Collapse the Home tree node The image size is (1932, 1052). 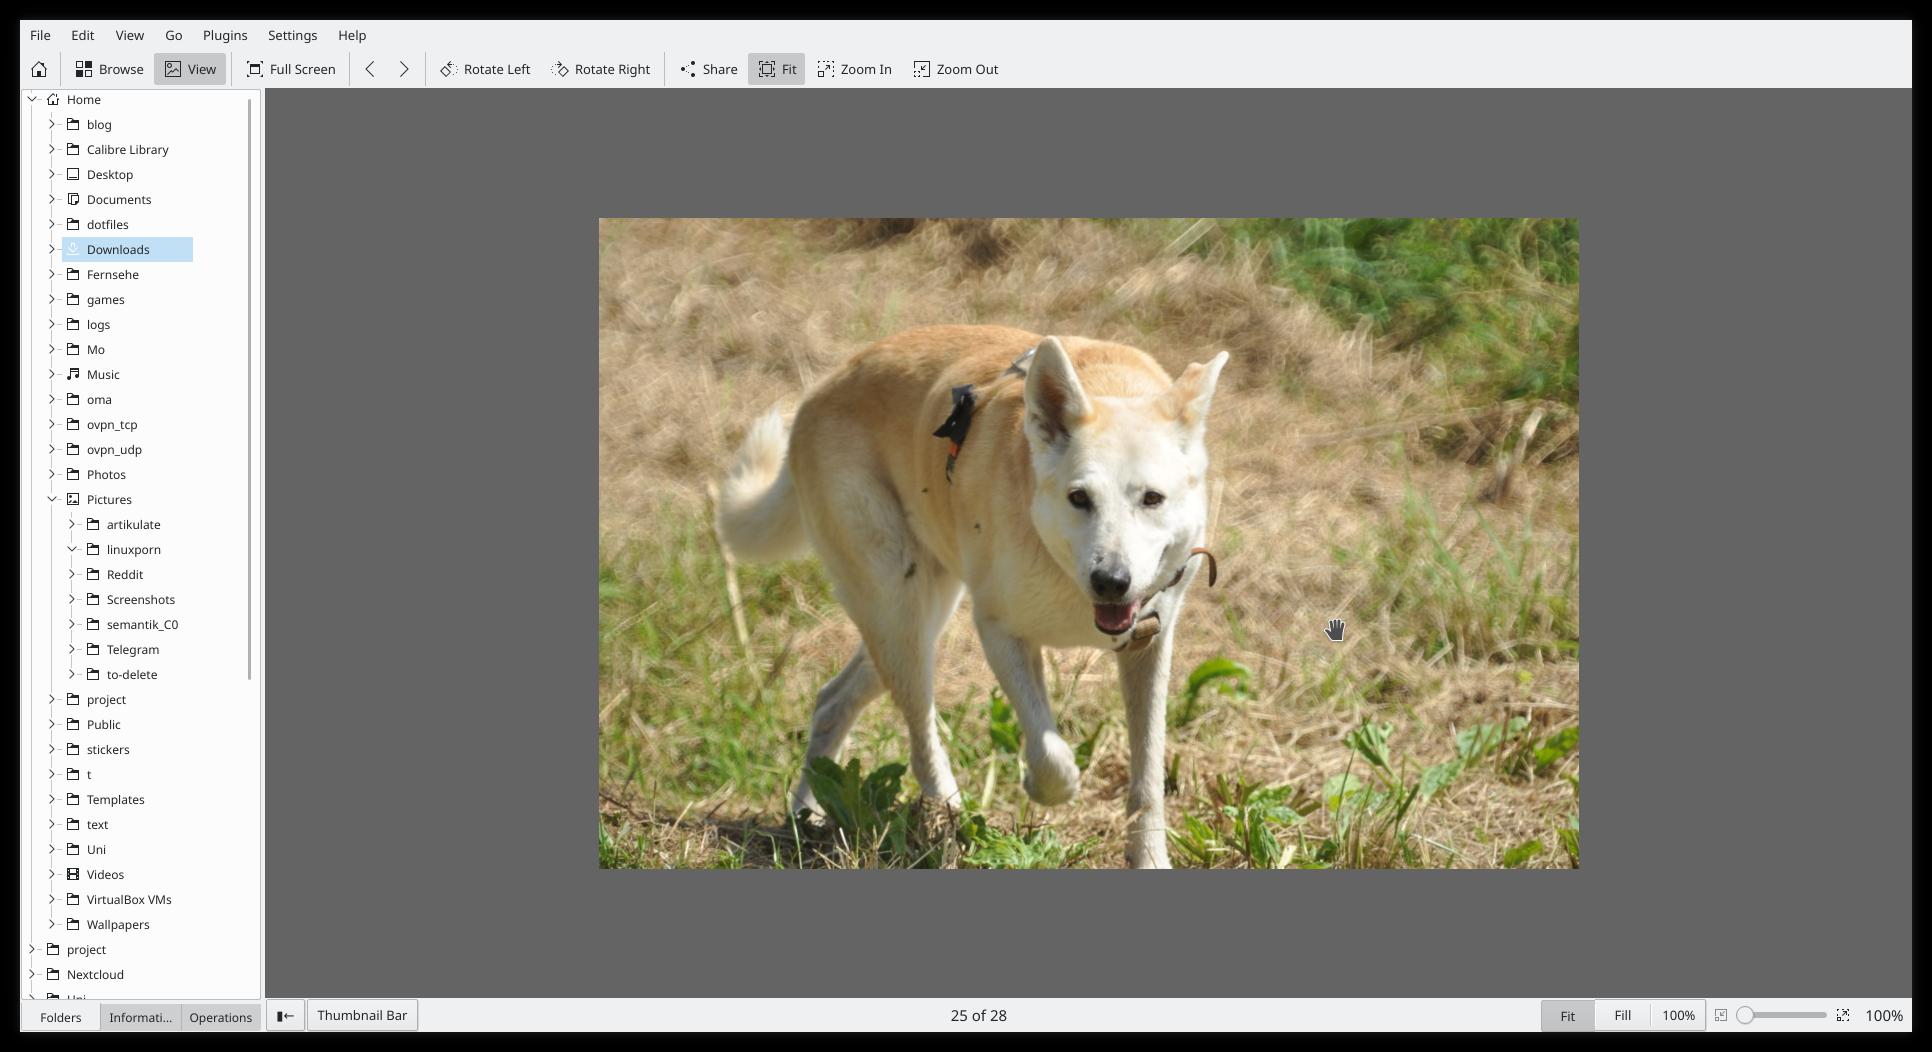[x=32, y=99]
